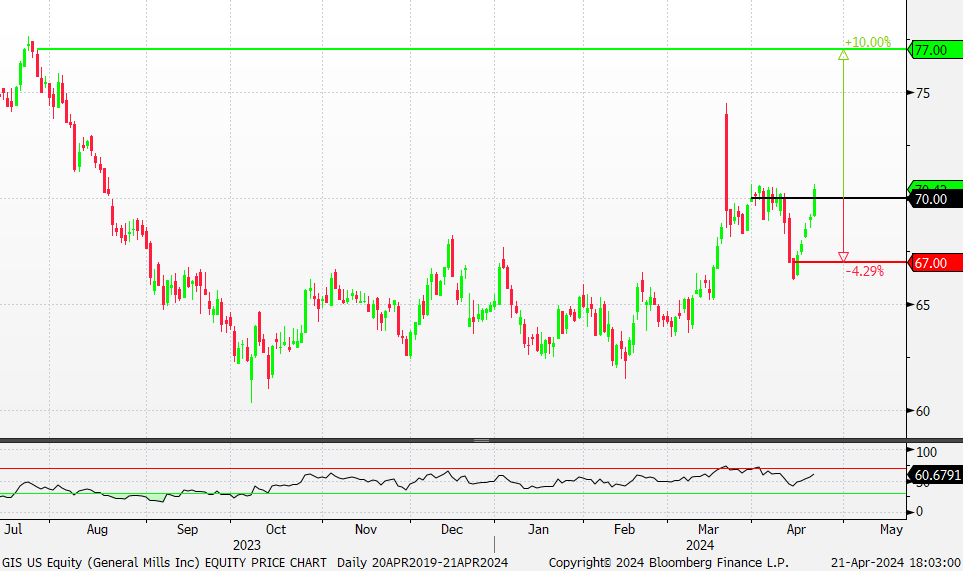963x571 pixels.
Task: Click the Bloomberg Finance L.P. copyright text
Action: pyautogui.click(x=669, y=561)
